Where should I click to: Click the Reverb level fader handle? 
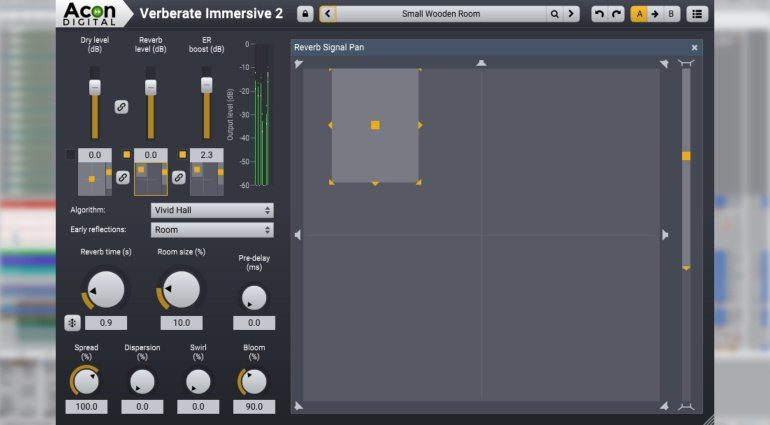point(151,87)
